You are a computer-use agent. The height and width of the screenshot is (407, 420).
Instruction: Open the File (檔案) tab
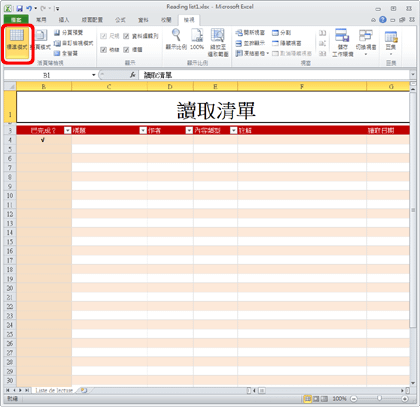[16, 20]
